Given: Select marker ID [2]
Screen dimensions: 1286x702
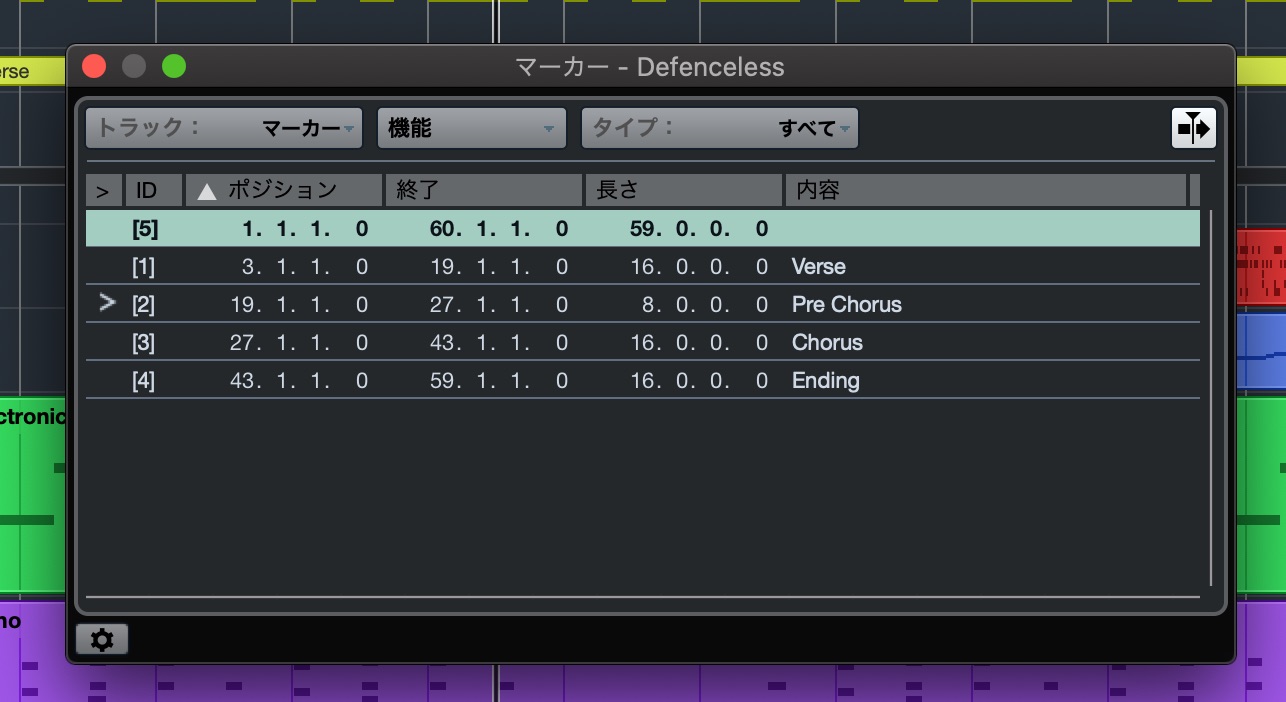Looking at the screenshot, I should pos(144,305).
